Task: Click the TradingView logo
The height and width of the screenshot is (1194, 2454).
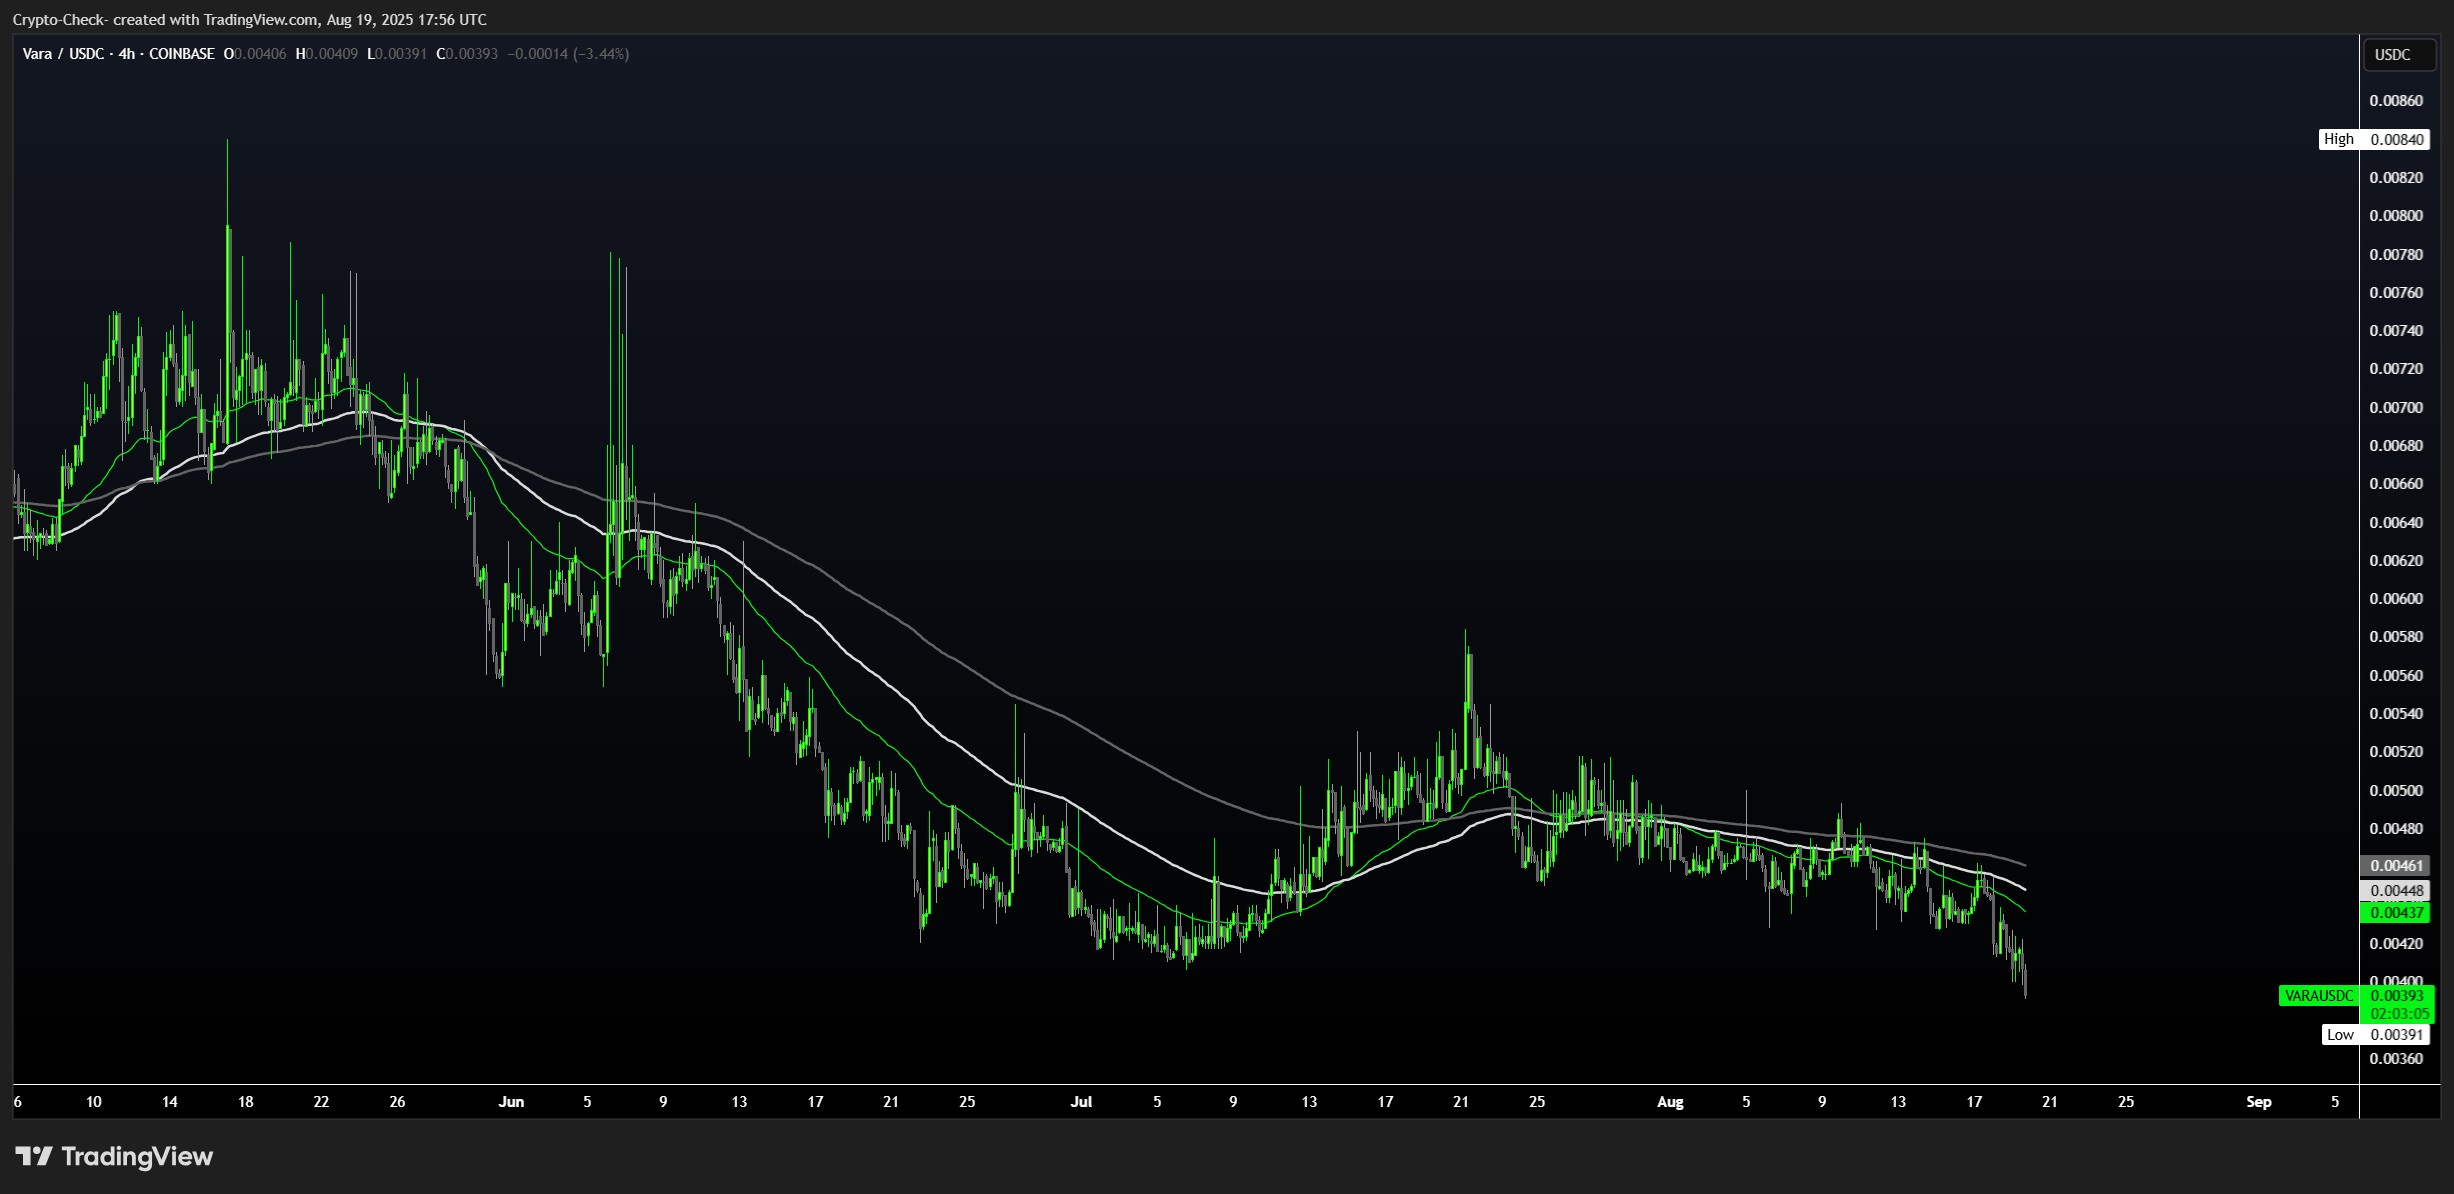Action: (114, 1157)
